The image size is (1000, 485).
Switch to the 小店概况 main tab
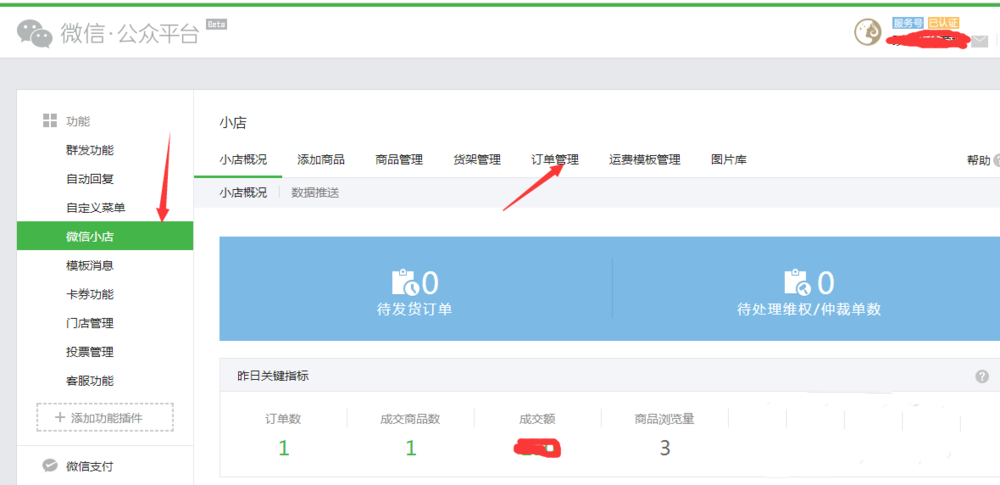(243, 160)
